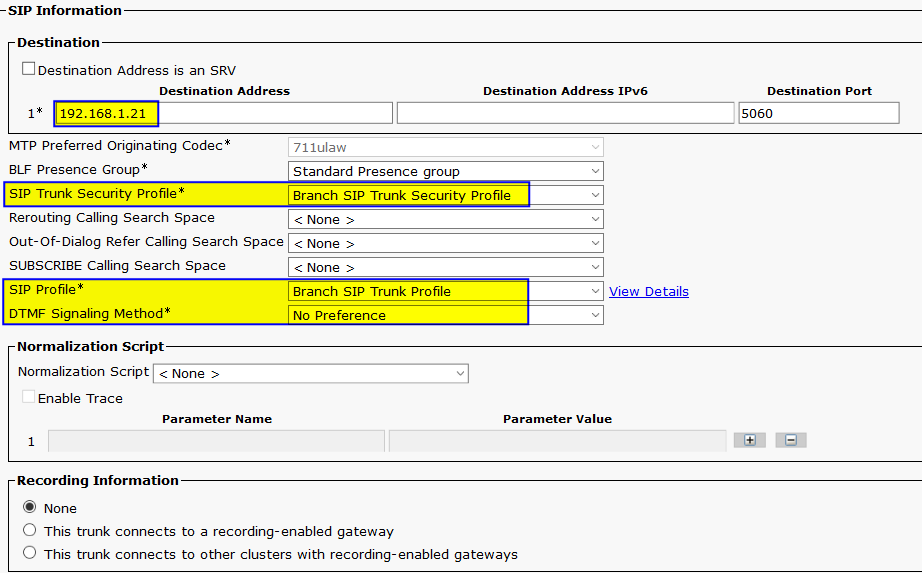The image size is (922, 573).
Task: Open the SIP Trunk Security Profile dropdown
Action: pyautogui.click(x=446, y=195)
